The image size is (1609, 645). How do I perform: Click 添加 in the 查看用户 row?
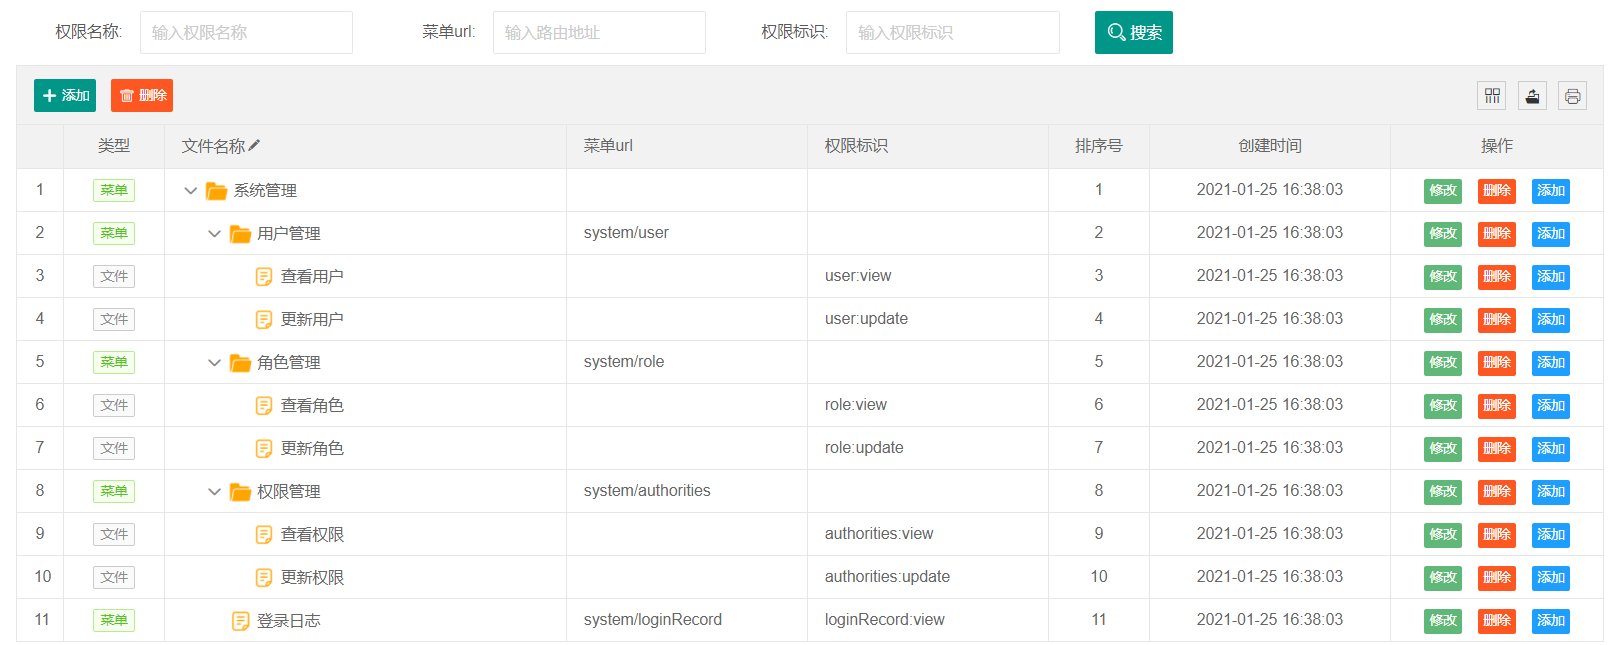click(1550, 277)
